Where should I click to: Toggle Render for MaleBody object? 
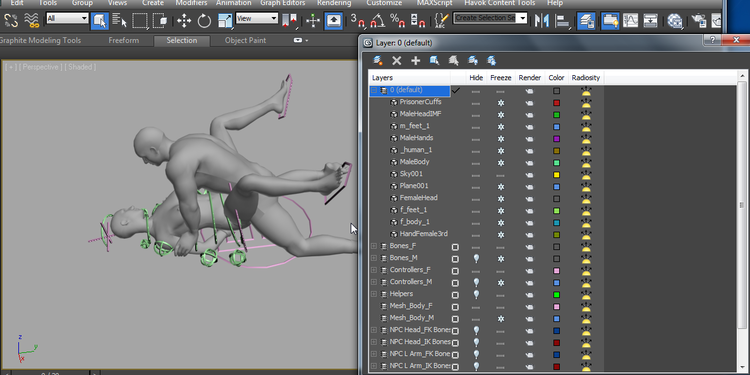(529, 163)
